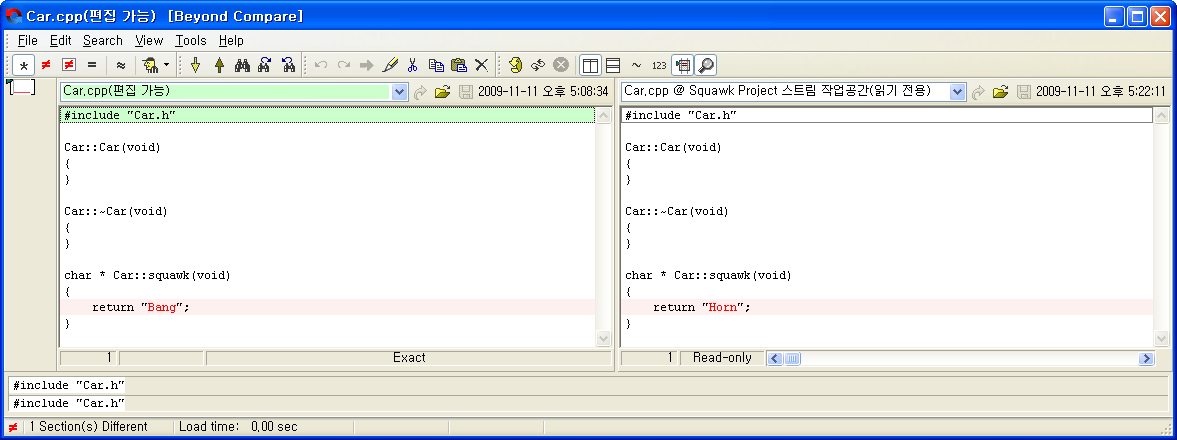This screenshot has height=440, width=1177.
Task: Open the Help menu
Action: coord(231,41)
